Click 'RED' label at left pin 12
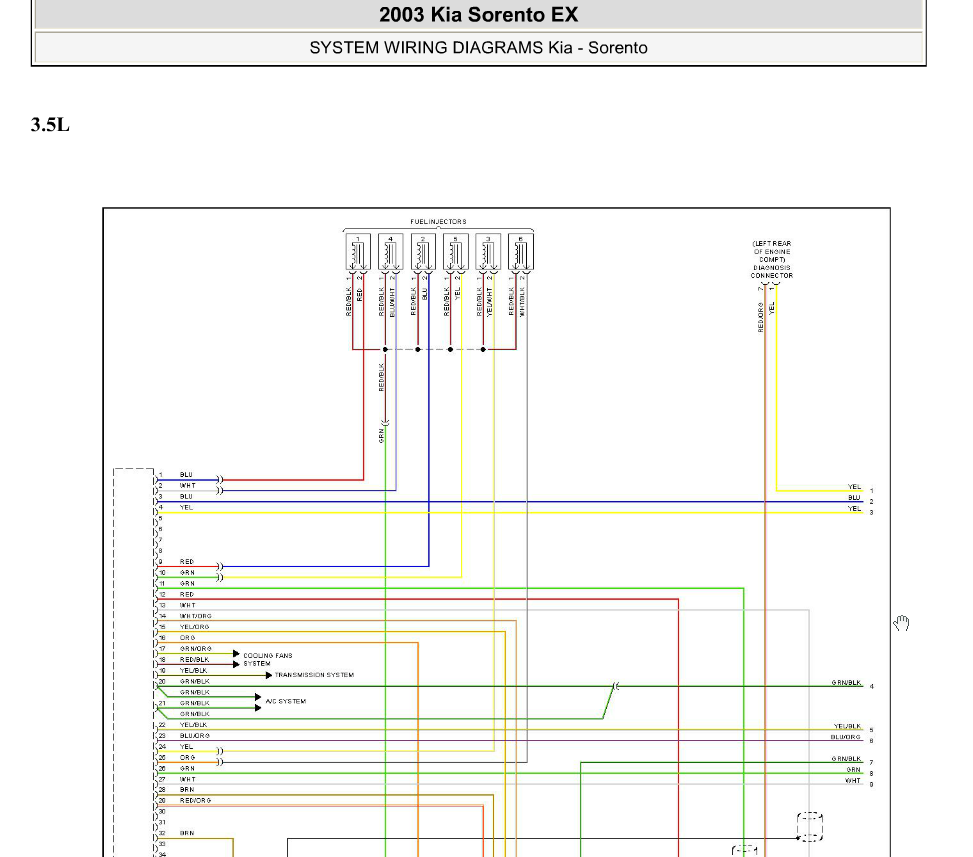The width and height of the screenshot is (973, 857). point(187,595)
